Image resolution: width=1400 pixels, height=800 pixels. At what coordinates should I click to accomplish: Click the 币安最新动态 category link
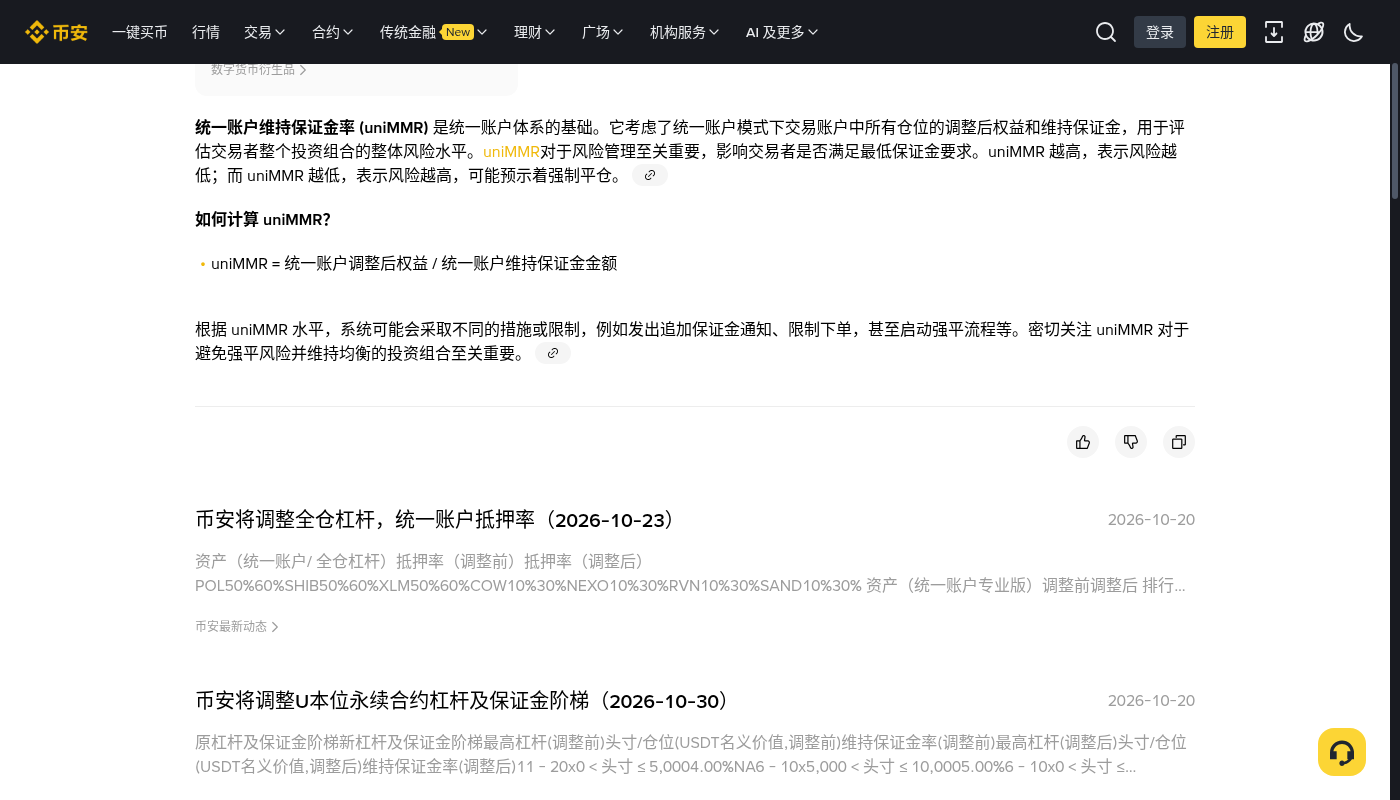coord(237,627)
